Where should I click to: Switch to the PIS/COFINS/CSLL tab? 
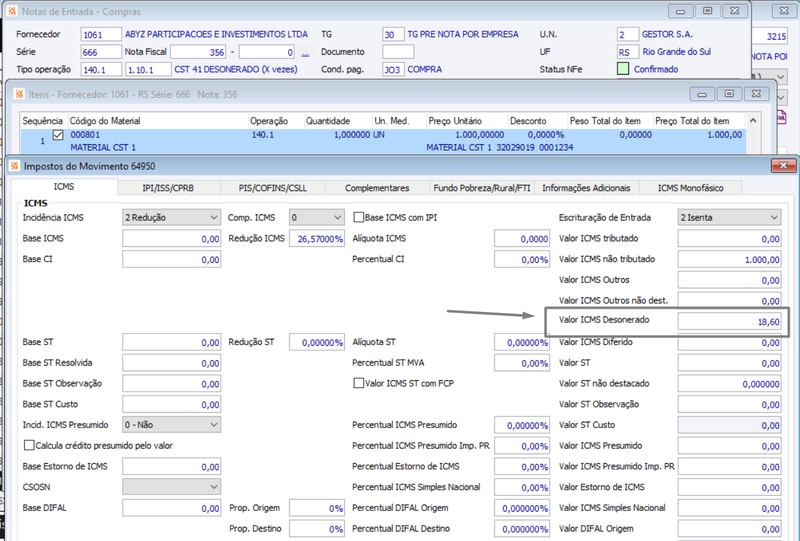272,188
